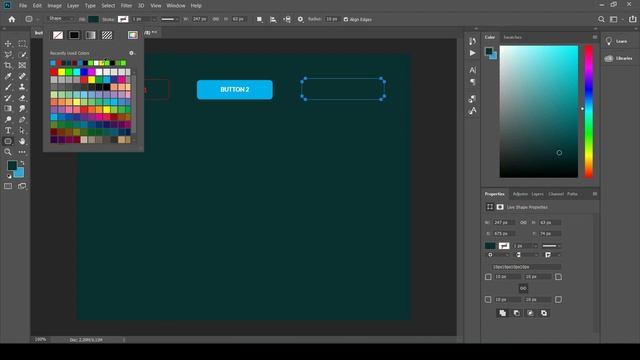Toggle link between shape width and height in options bar

[216, 19]
